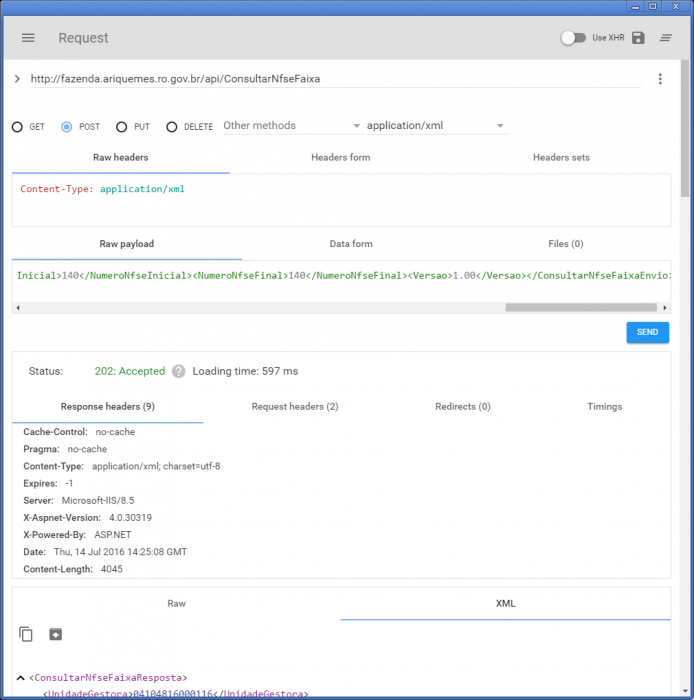Switch to the Headers form tab
Image resolution: width=694 pixels, height=700 pixels.
tap(341, 158)
